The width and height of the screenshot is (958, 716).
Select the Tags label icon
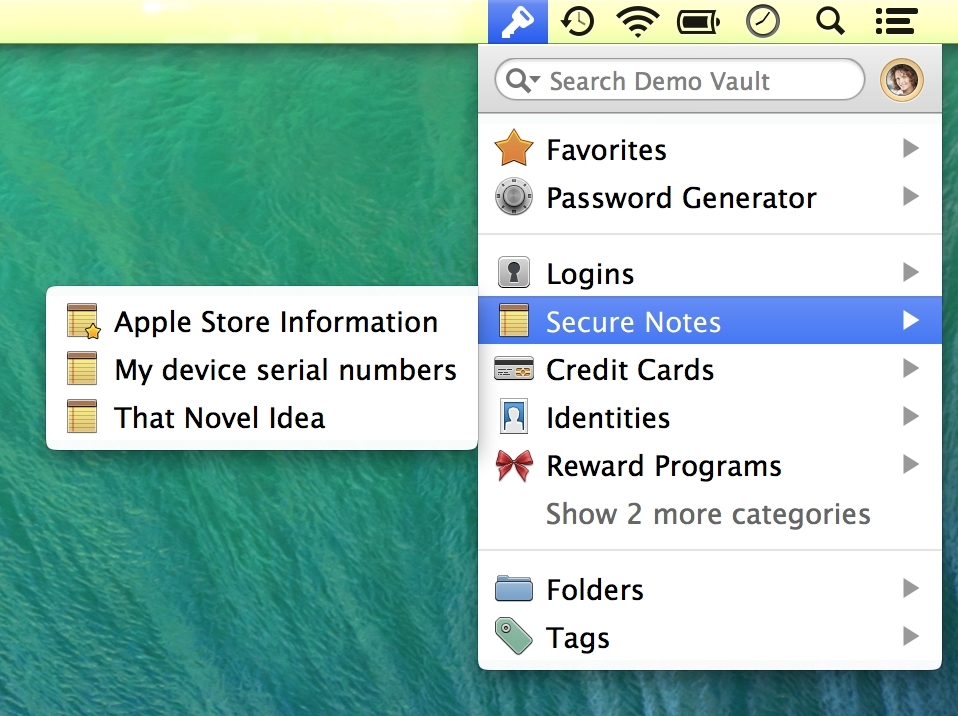513,636
